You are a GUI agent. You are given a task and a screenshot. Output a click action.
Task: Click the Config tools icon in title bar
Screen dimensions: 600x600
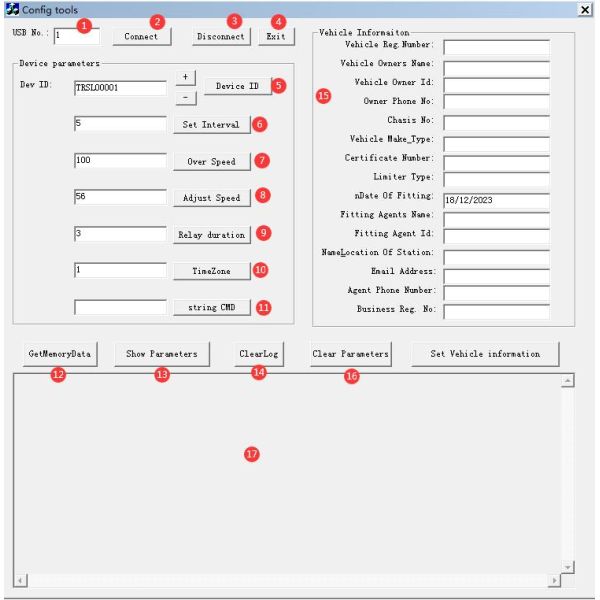(11, 8)
